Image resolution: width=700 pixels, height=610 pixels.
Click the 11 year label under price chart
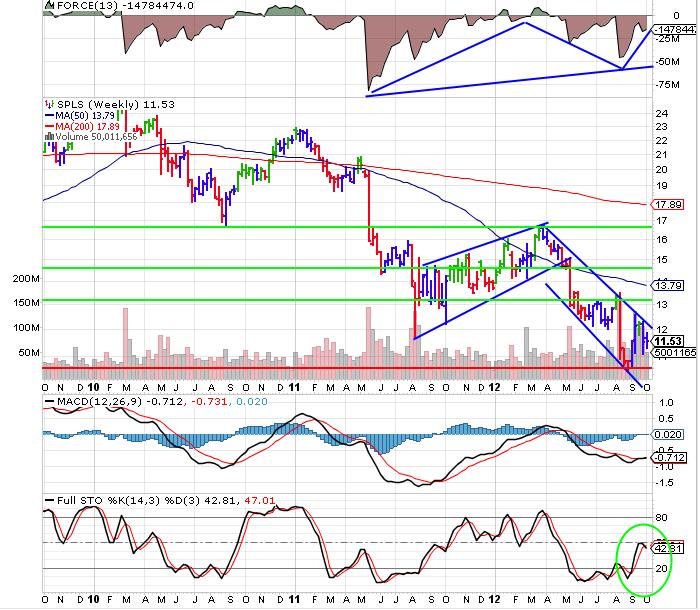point(294,388)
